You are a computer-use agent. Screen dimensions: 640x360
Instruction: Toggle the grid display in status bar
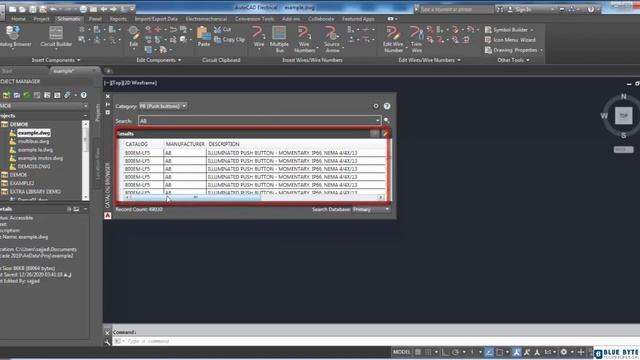point(418,352)
